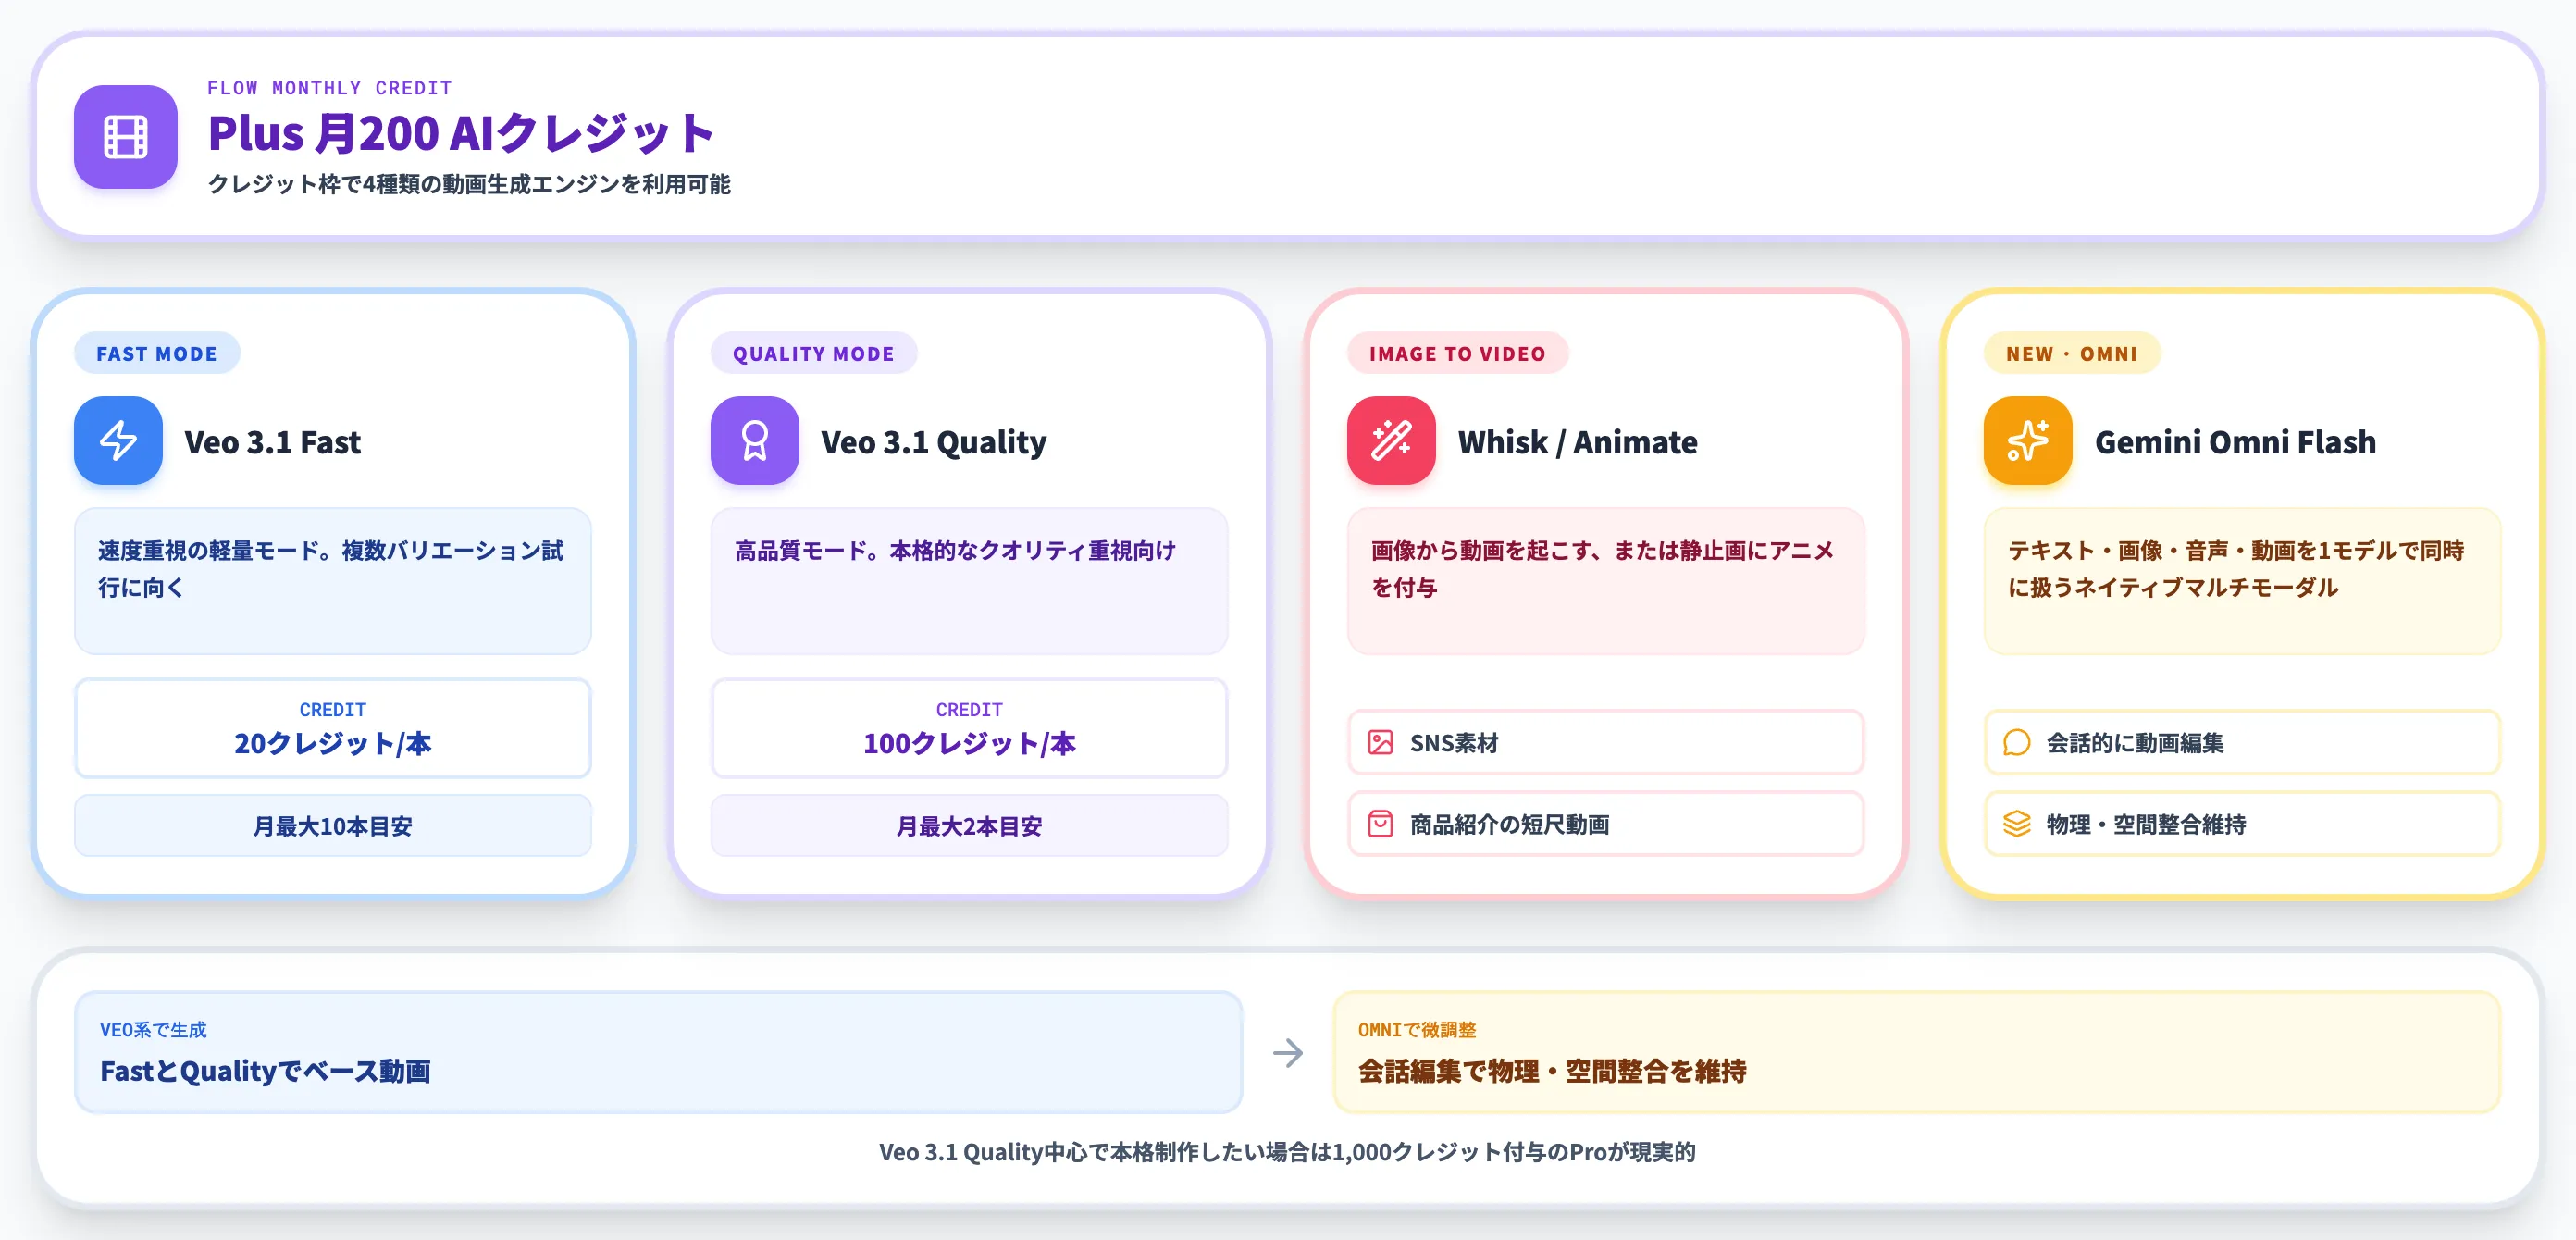Click the 高品質モード description text
This screenshot has height=1240, width=2576.
pyautogui.click(x=955, y=551)
